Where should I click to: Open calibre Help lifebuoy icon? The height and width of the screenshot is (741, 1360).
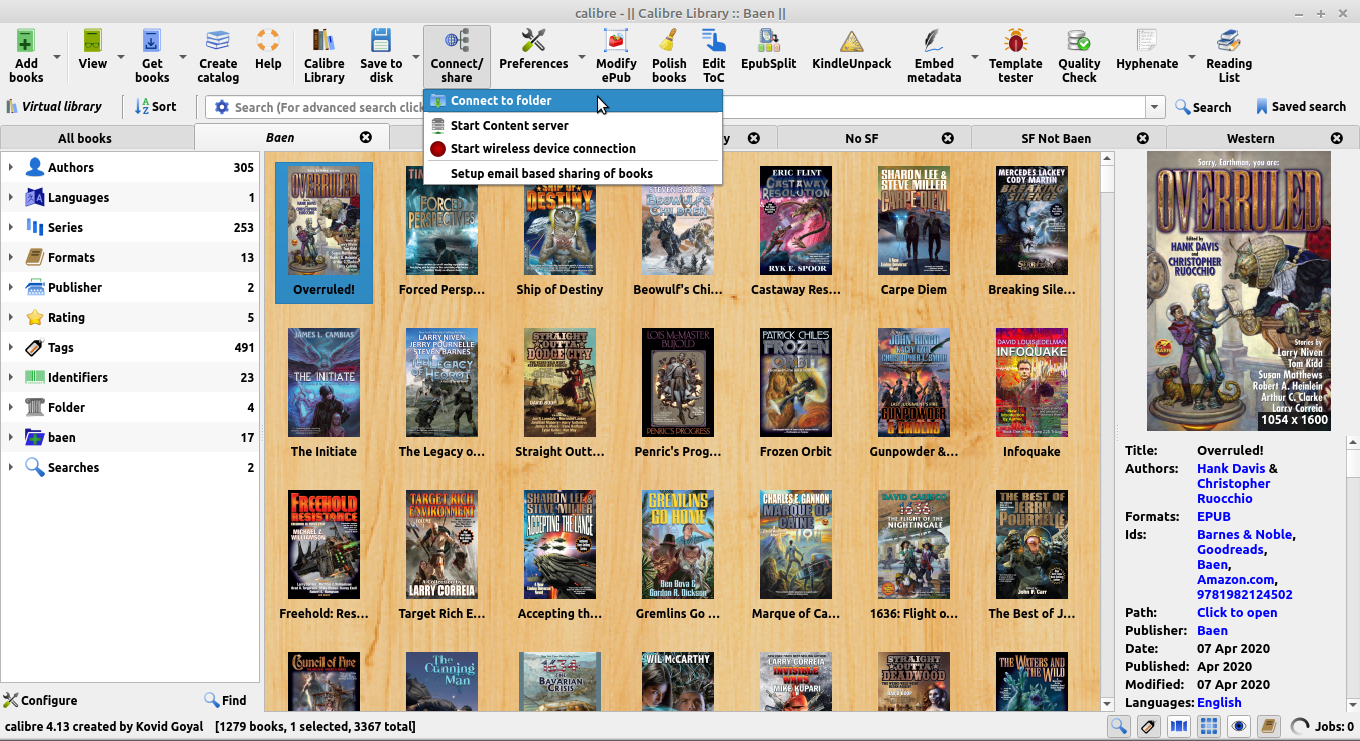click(268, 41)
